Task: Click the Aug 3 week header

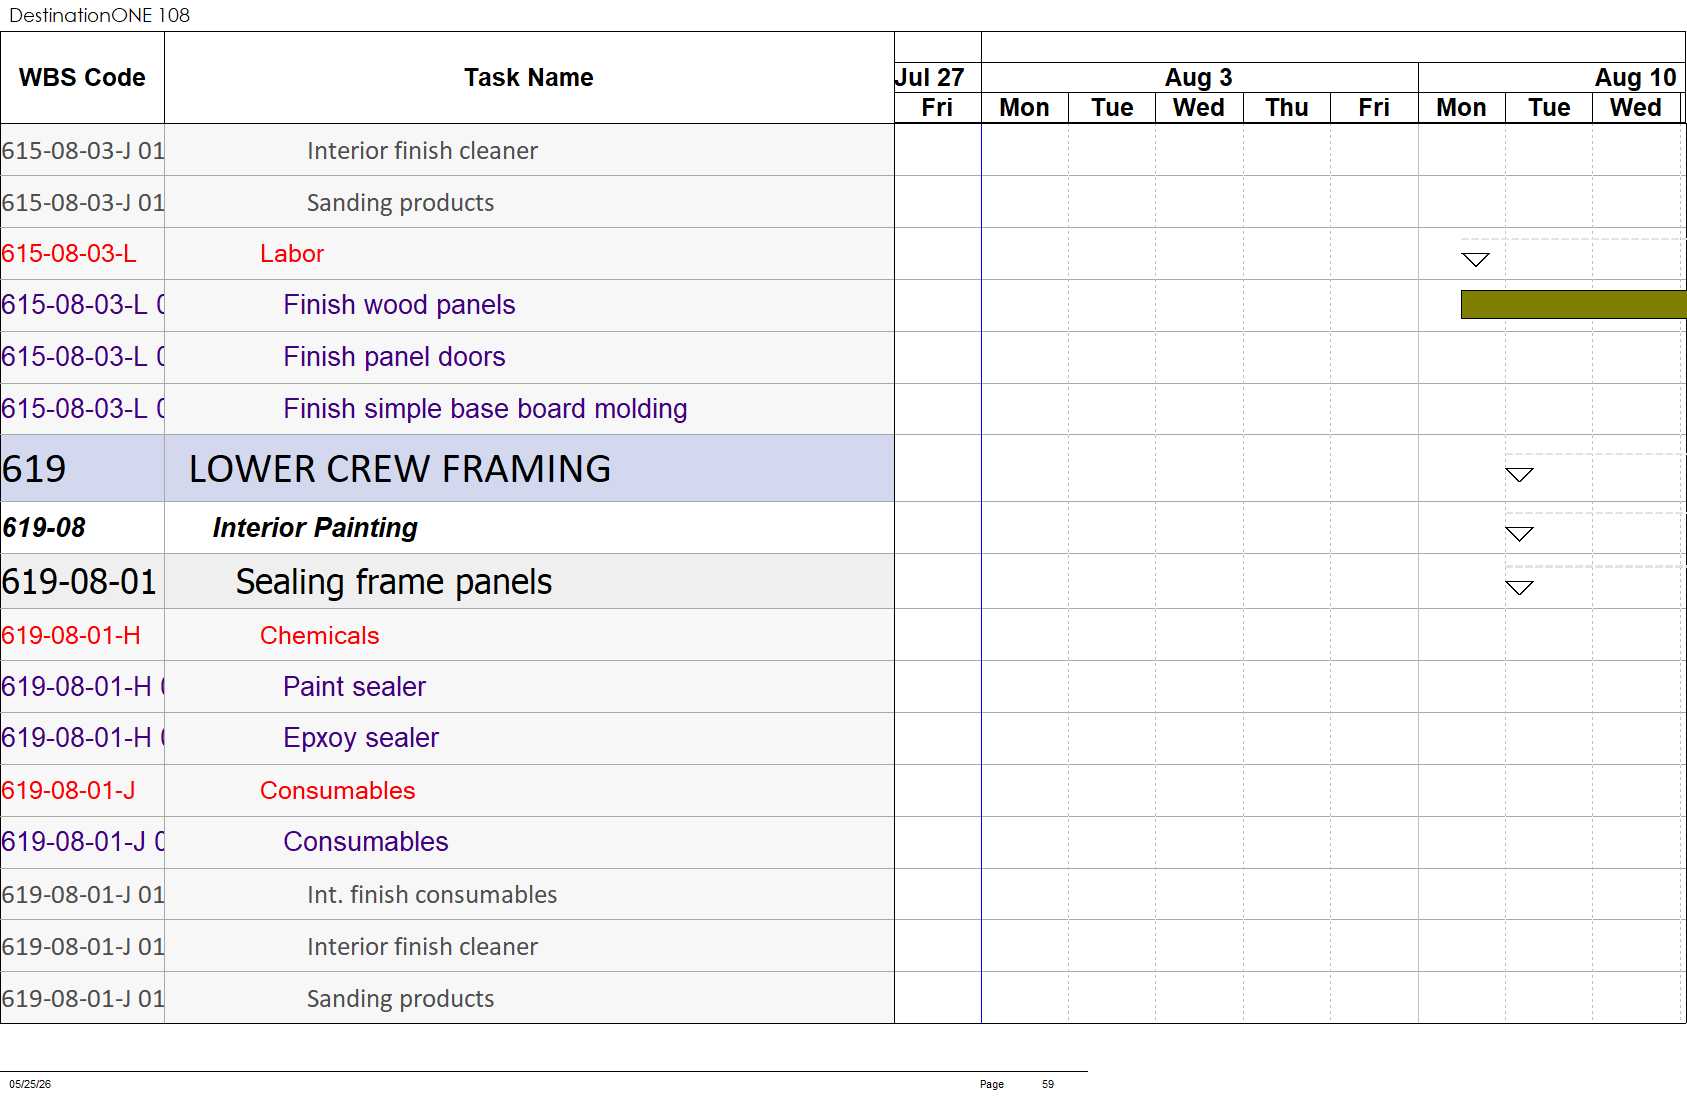Action: coord(1199,78)
